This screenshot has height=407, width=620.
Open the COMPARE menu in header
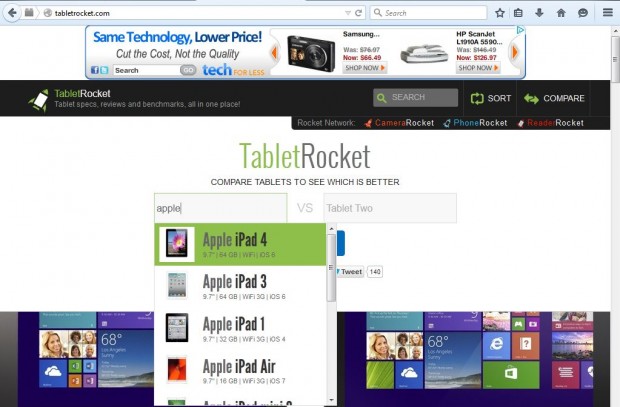tap(554, 98)
